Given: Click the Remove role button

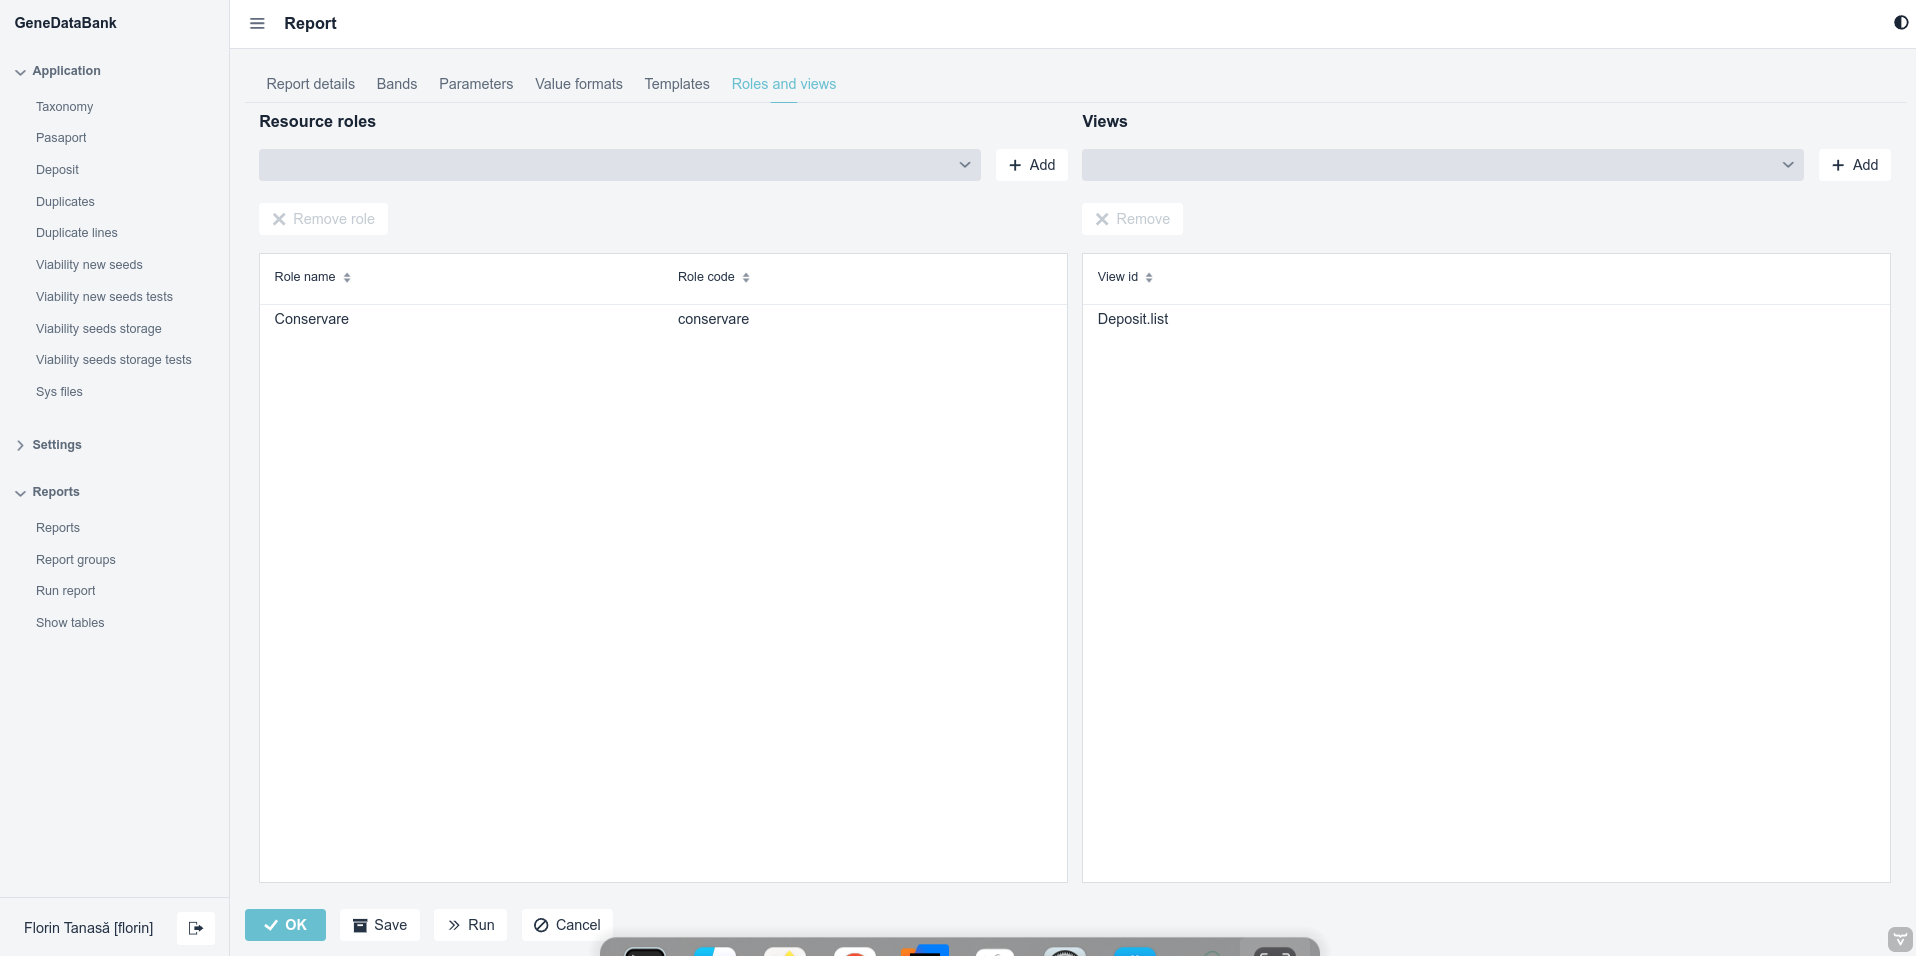Looking at the screenshot, I should coord(323,219).
